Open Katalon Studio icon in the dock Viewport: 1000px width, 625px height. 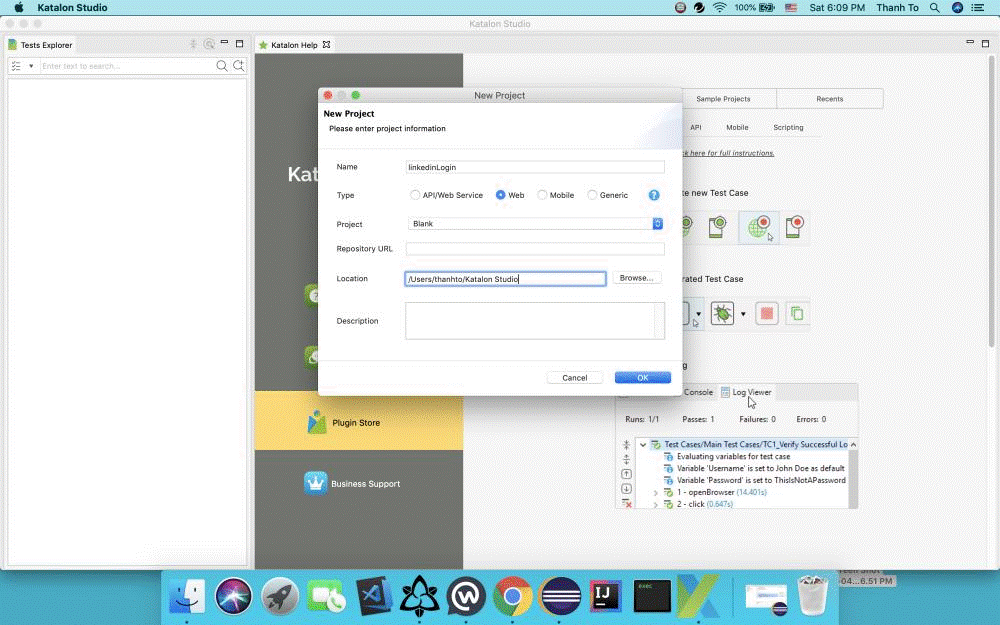(698, 596)
